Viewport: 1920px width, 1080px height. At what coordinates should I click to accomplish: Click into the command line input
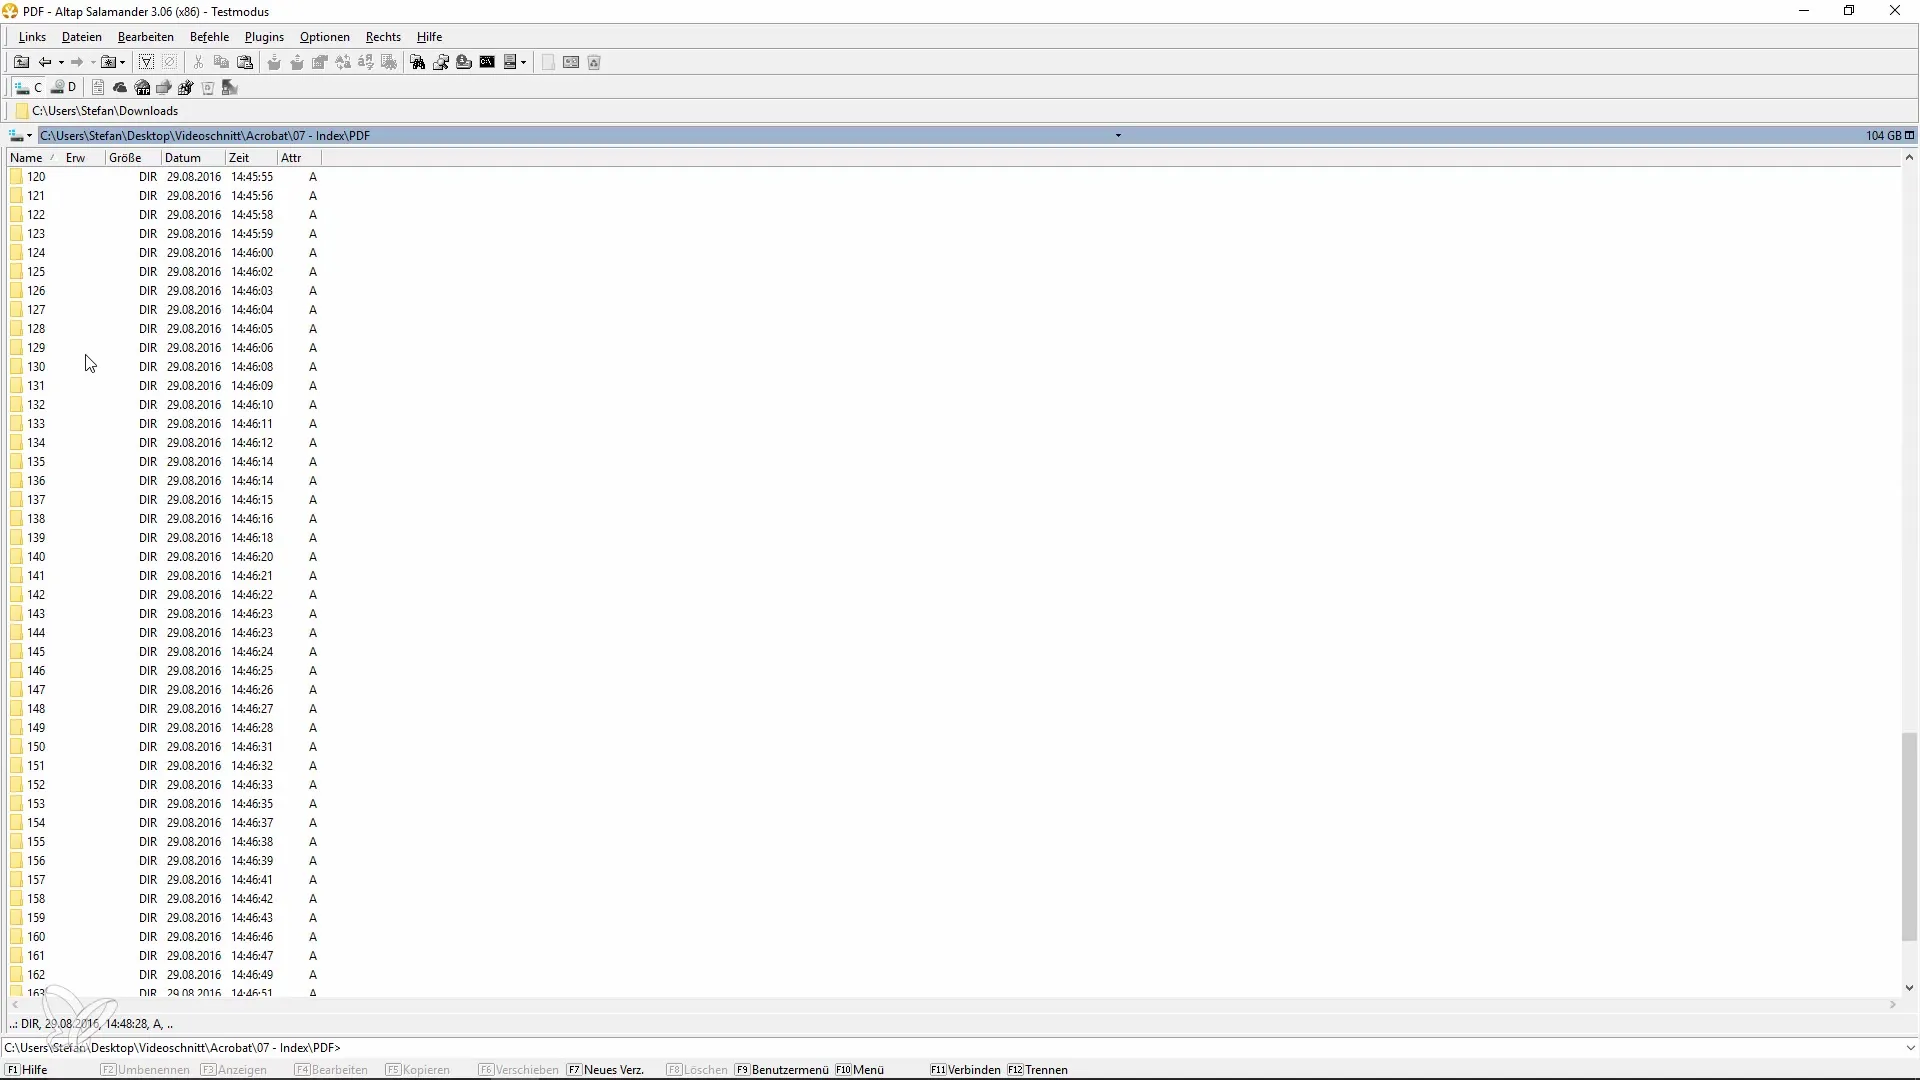[x=1120, y=1048]
